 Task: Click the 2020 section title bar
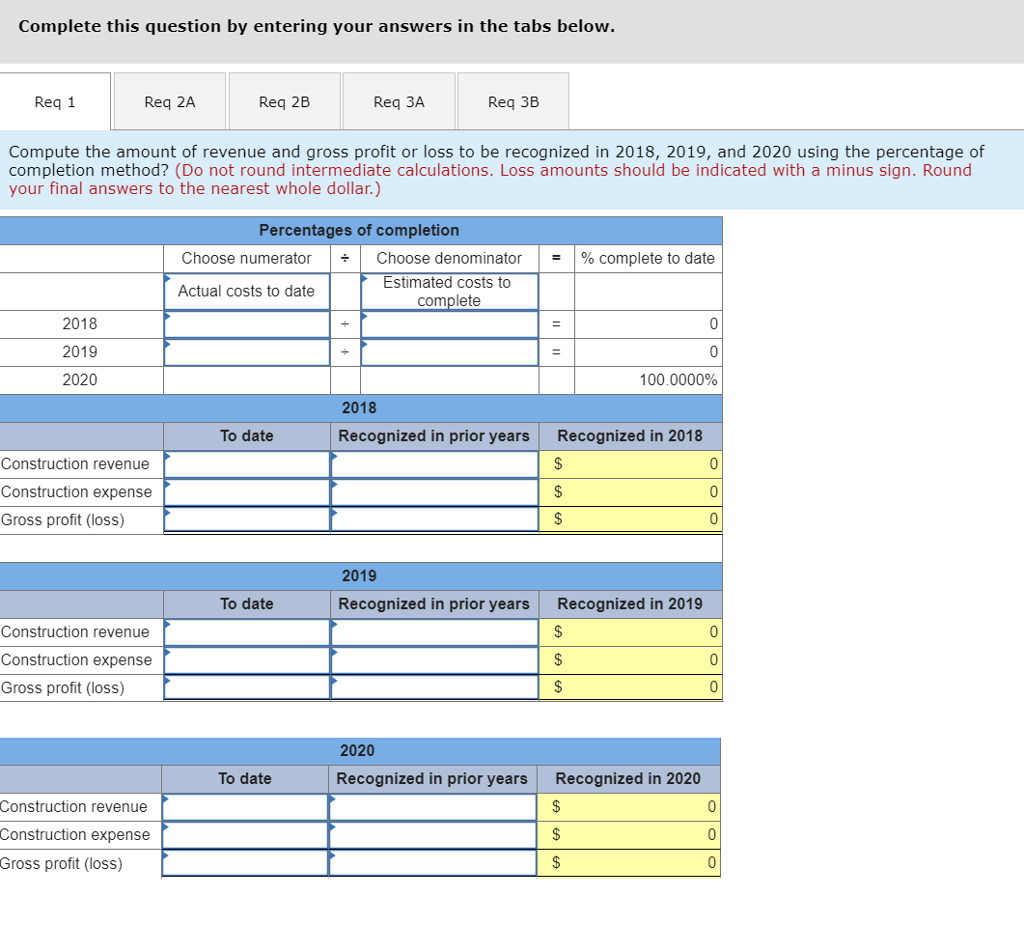click(x=358, y=751)
